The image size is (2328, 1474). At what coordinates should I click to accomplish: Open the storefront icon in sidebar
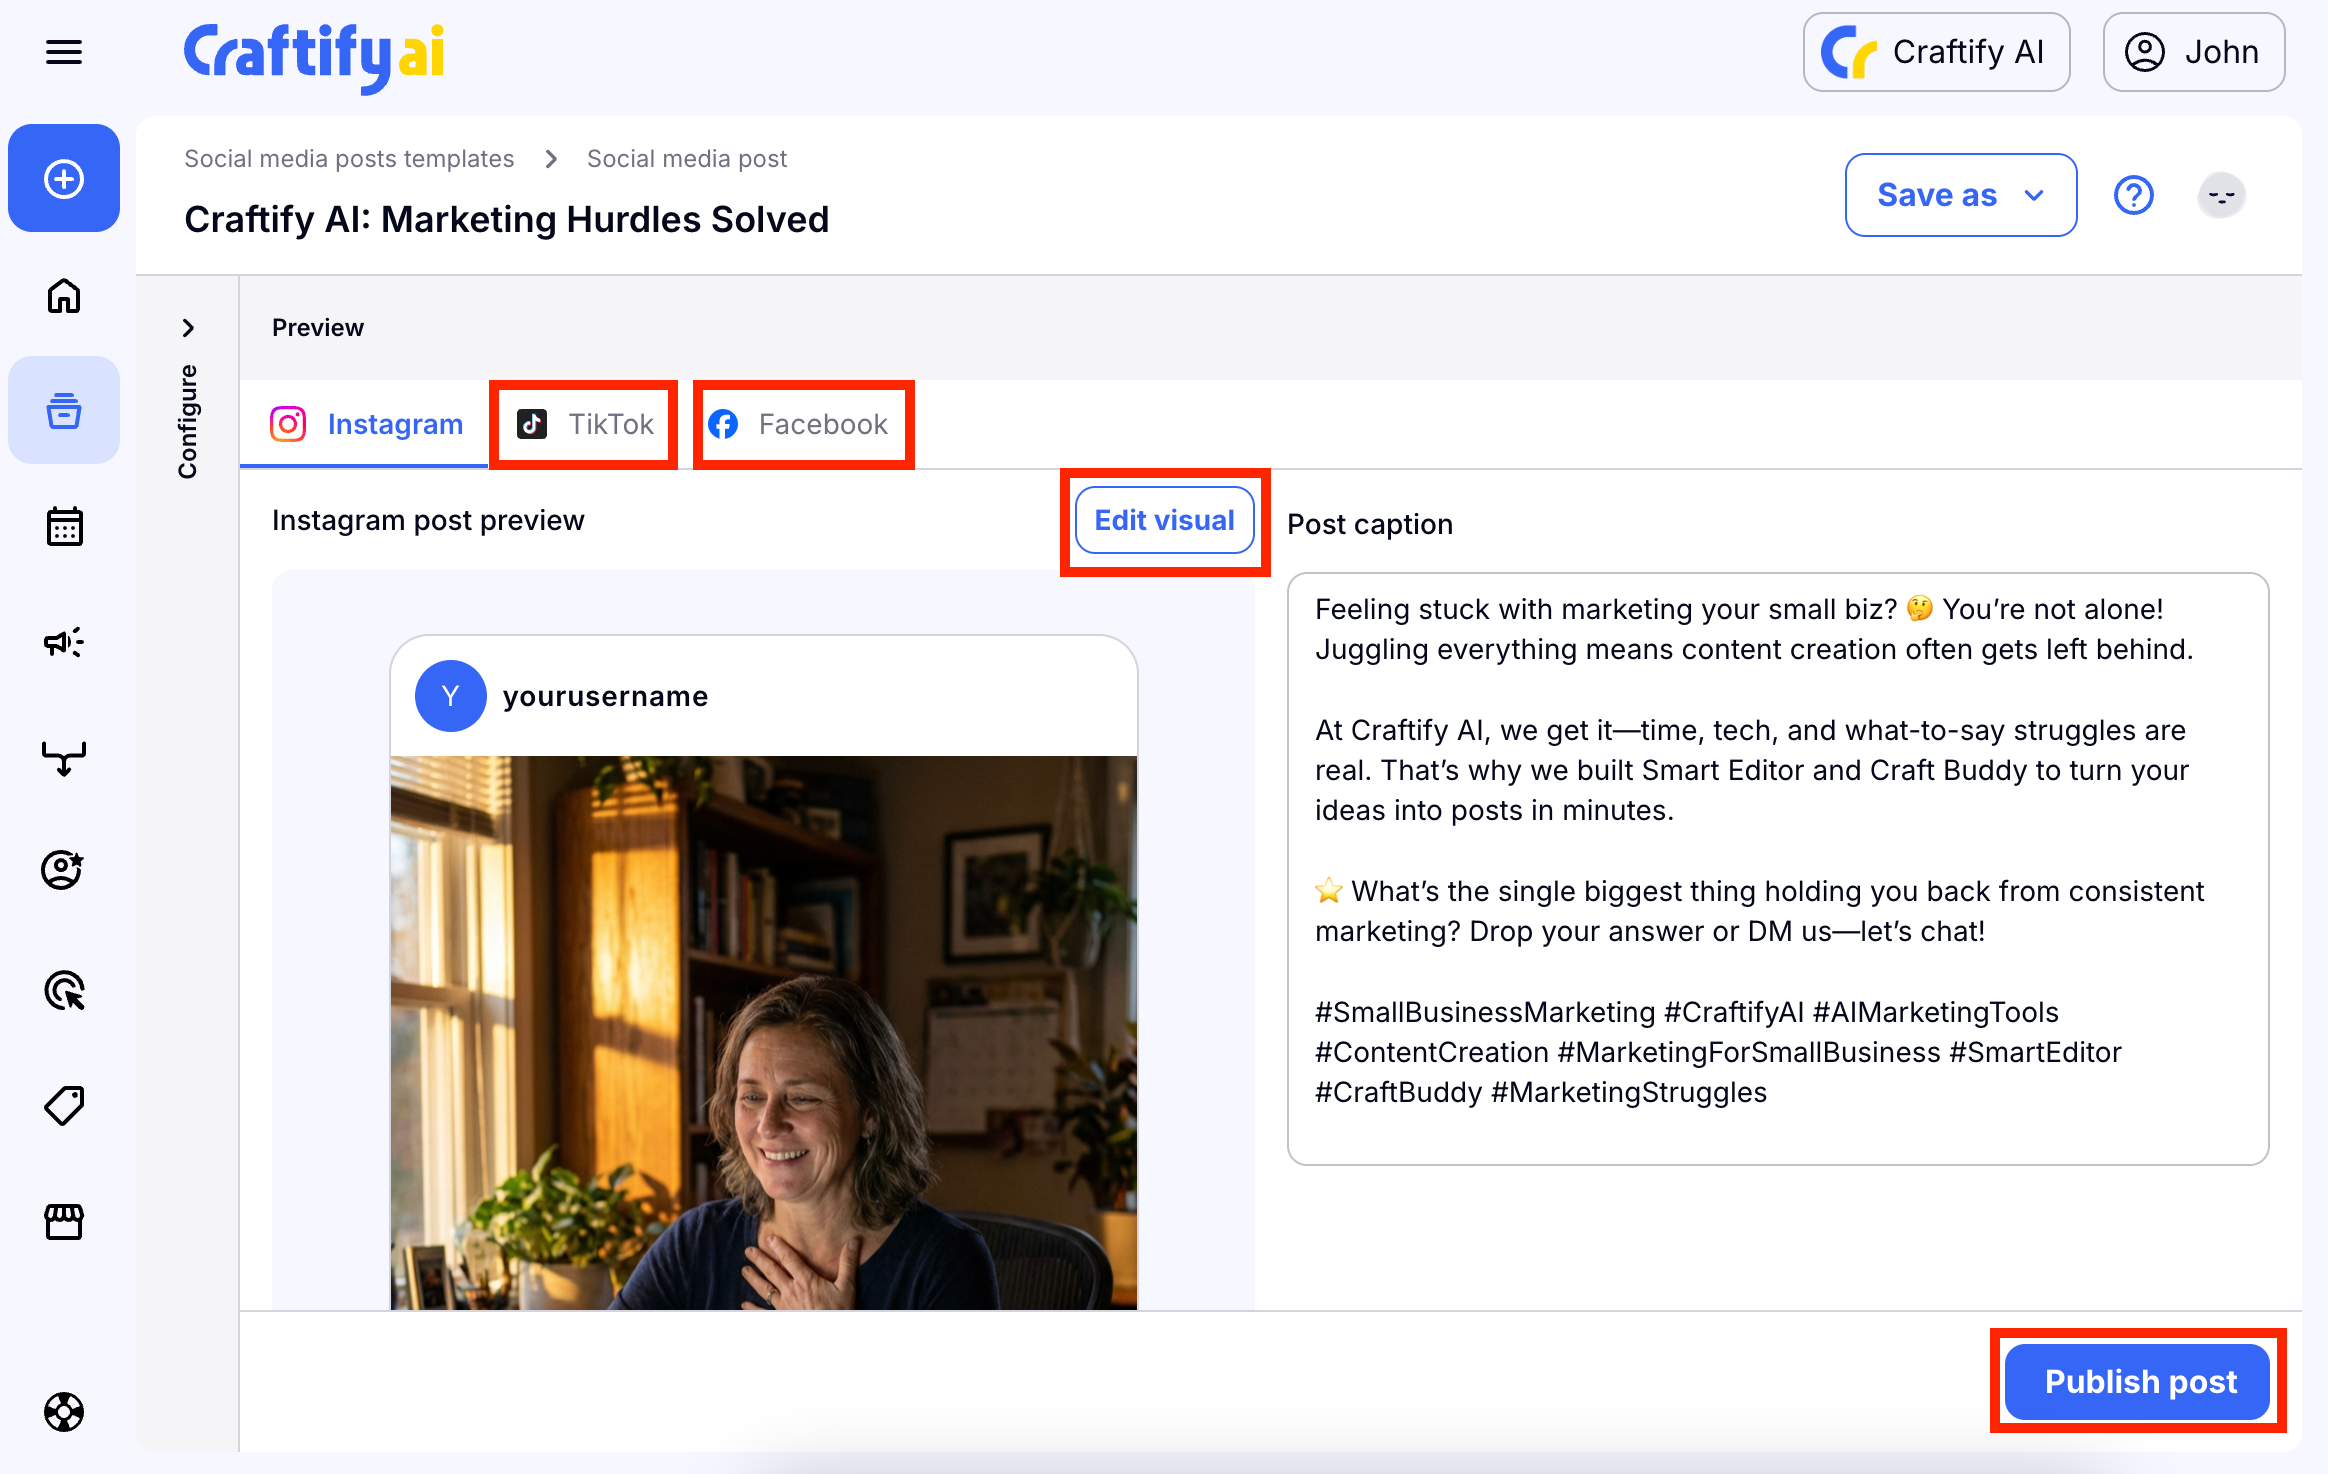click(x=64, y=1221)
